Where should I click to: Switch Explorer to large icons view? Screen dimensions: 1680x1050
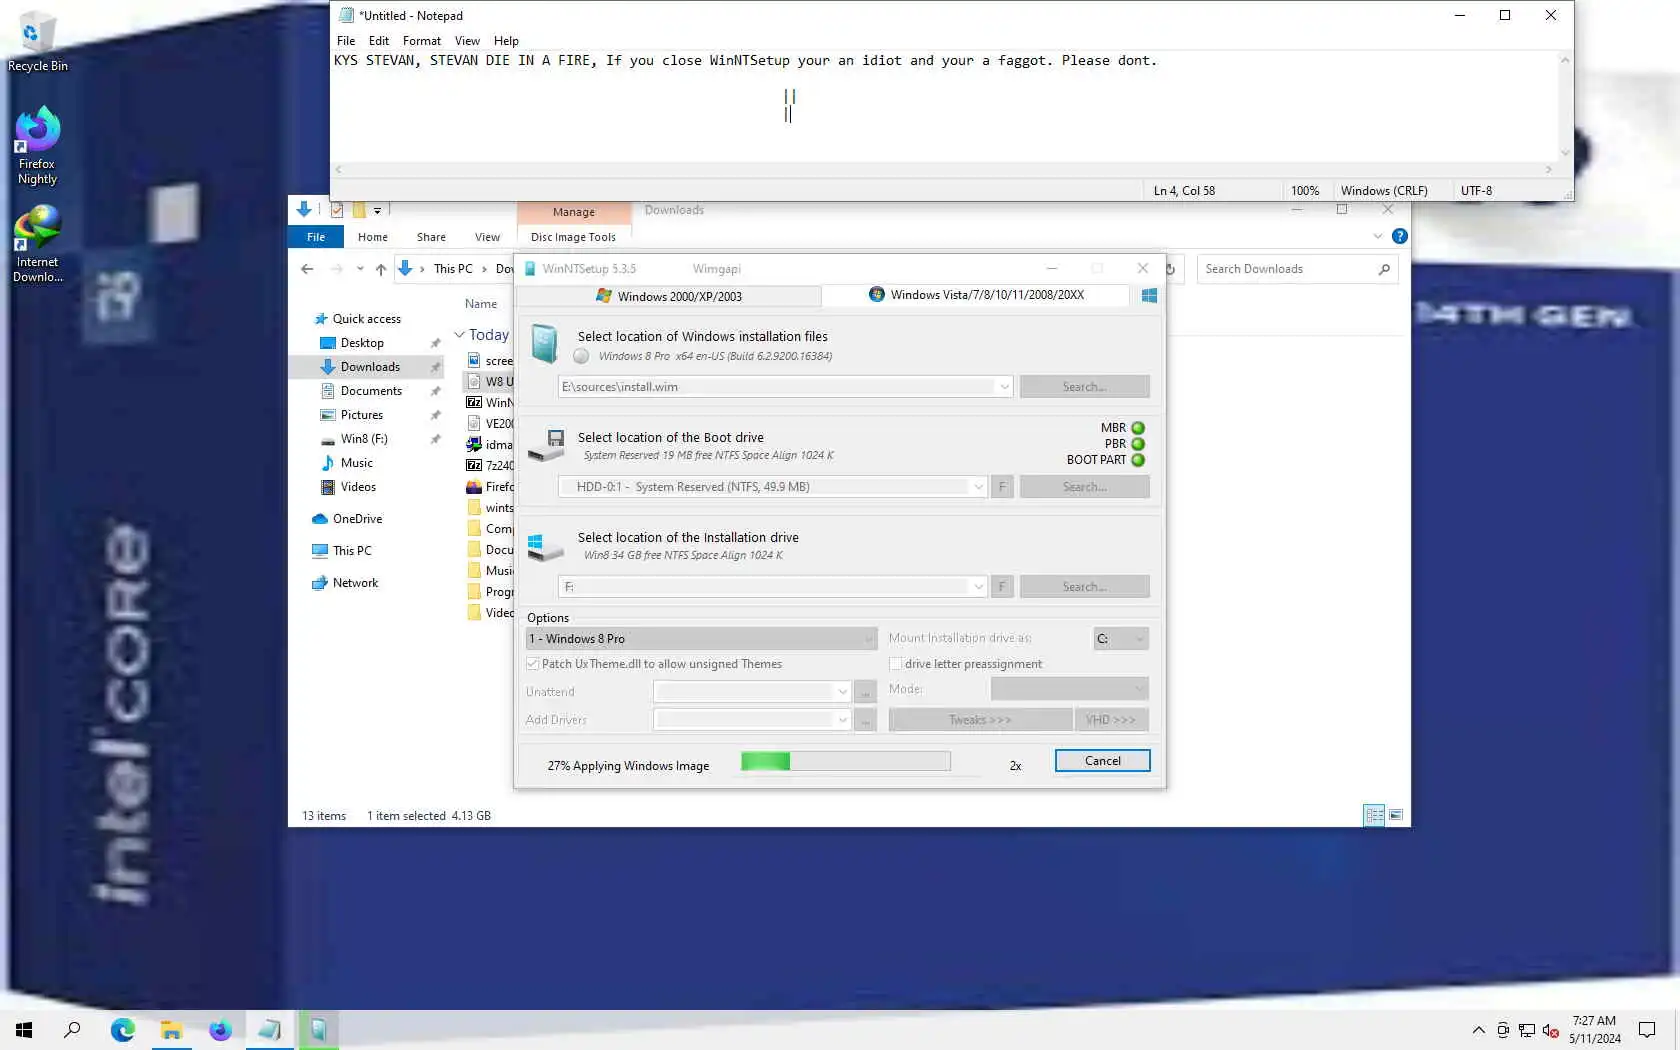tap(1396, 816)
